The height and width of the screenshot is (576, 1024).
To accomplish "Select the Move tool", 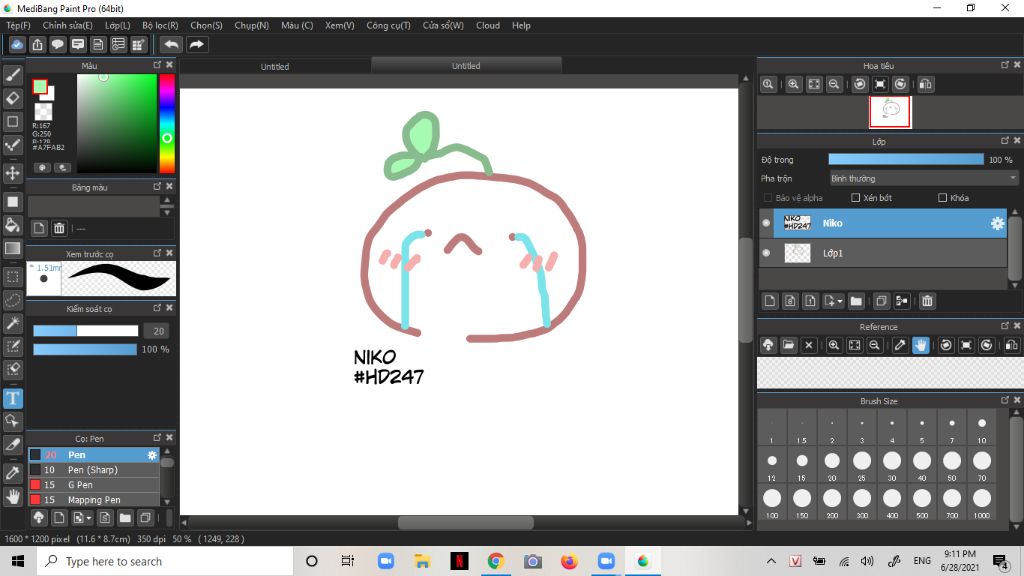I will (x=12, y=173).
